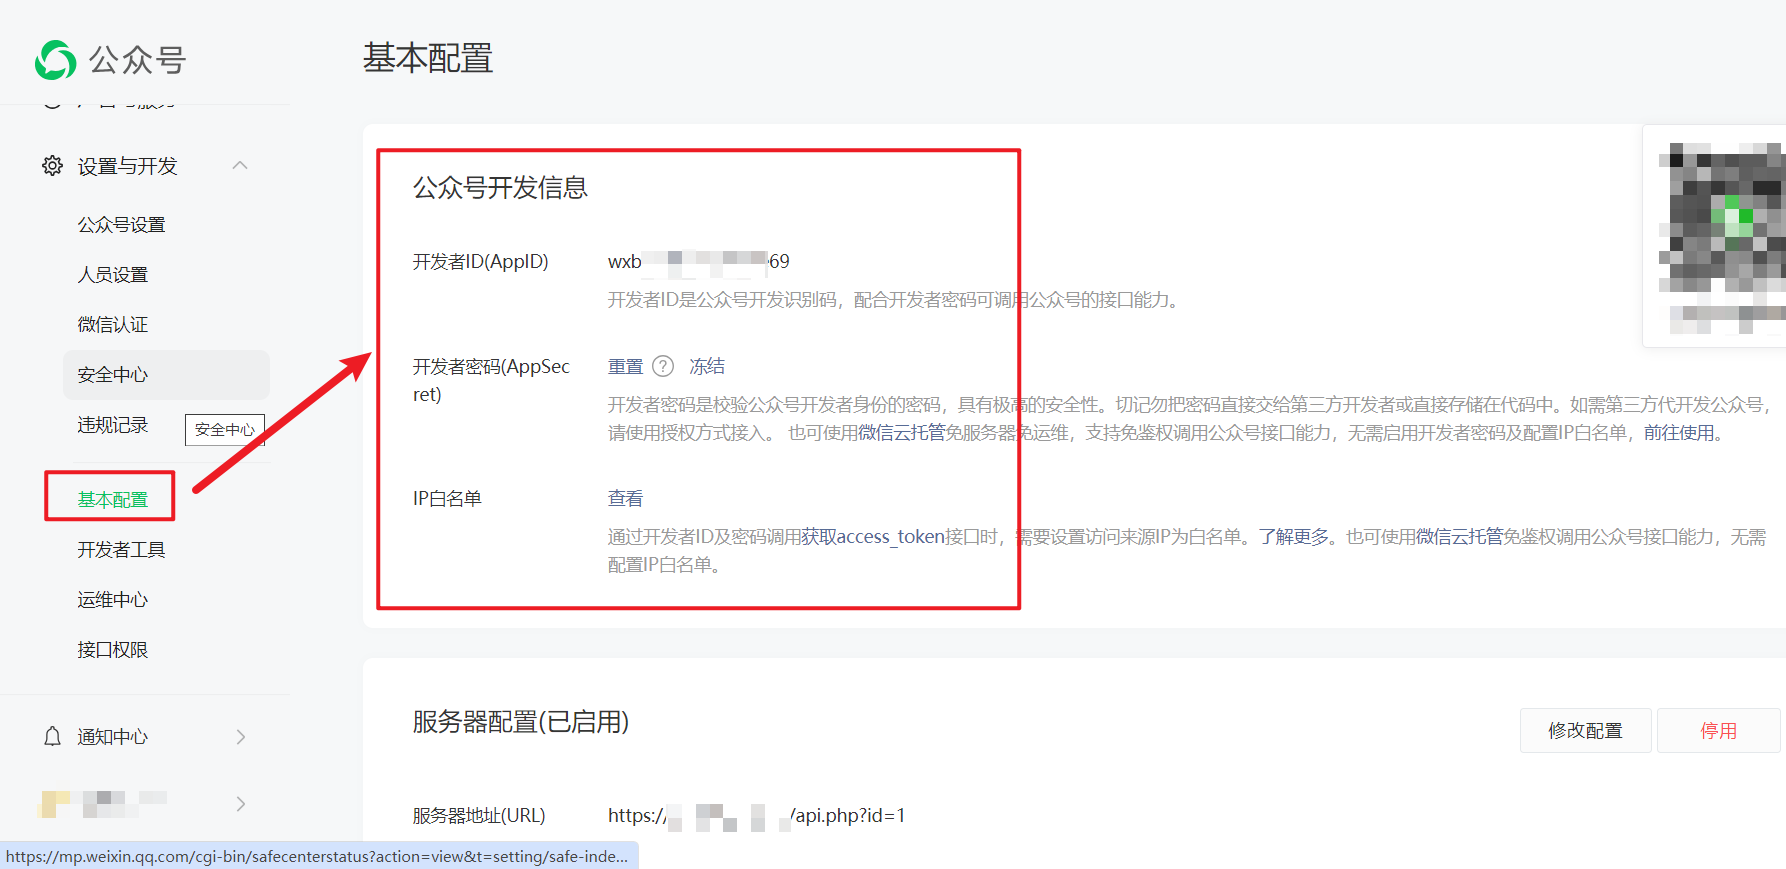Click the WeChat 公众号 logo icon
The width and height of the screenshot is (1786, 869).
56,60
